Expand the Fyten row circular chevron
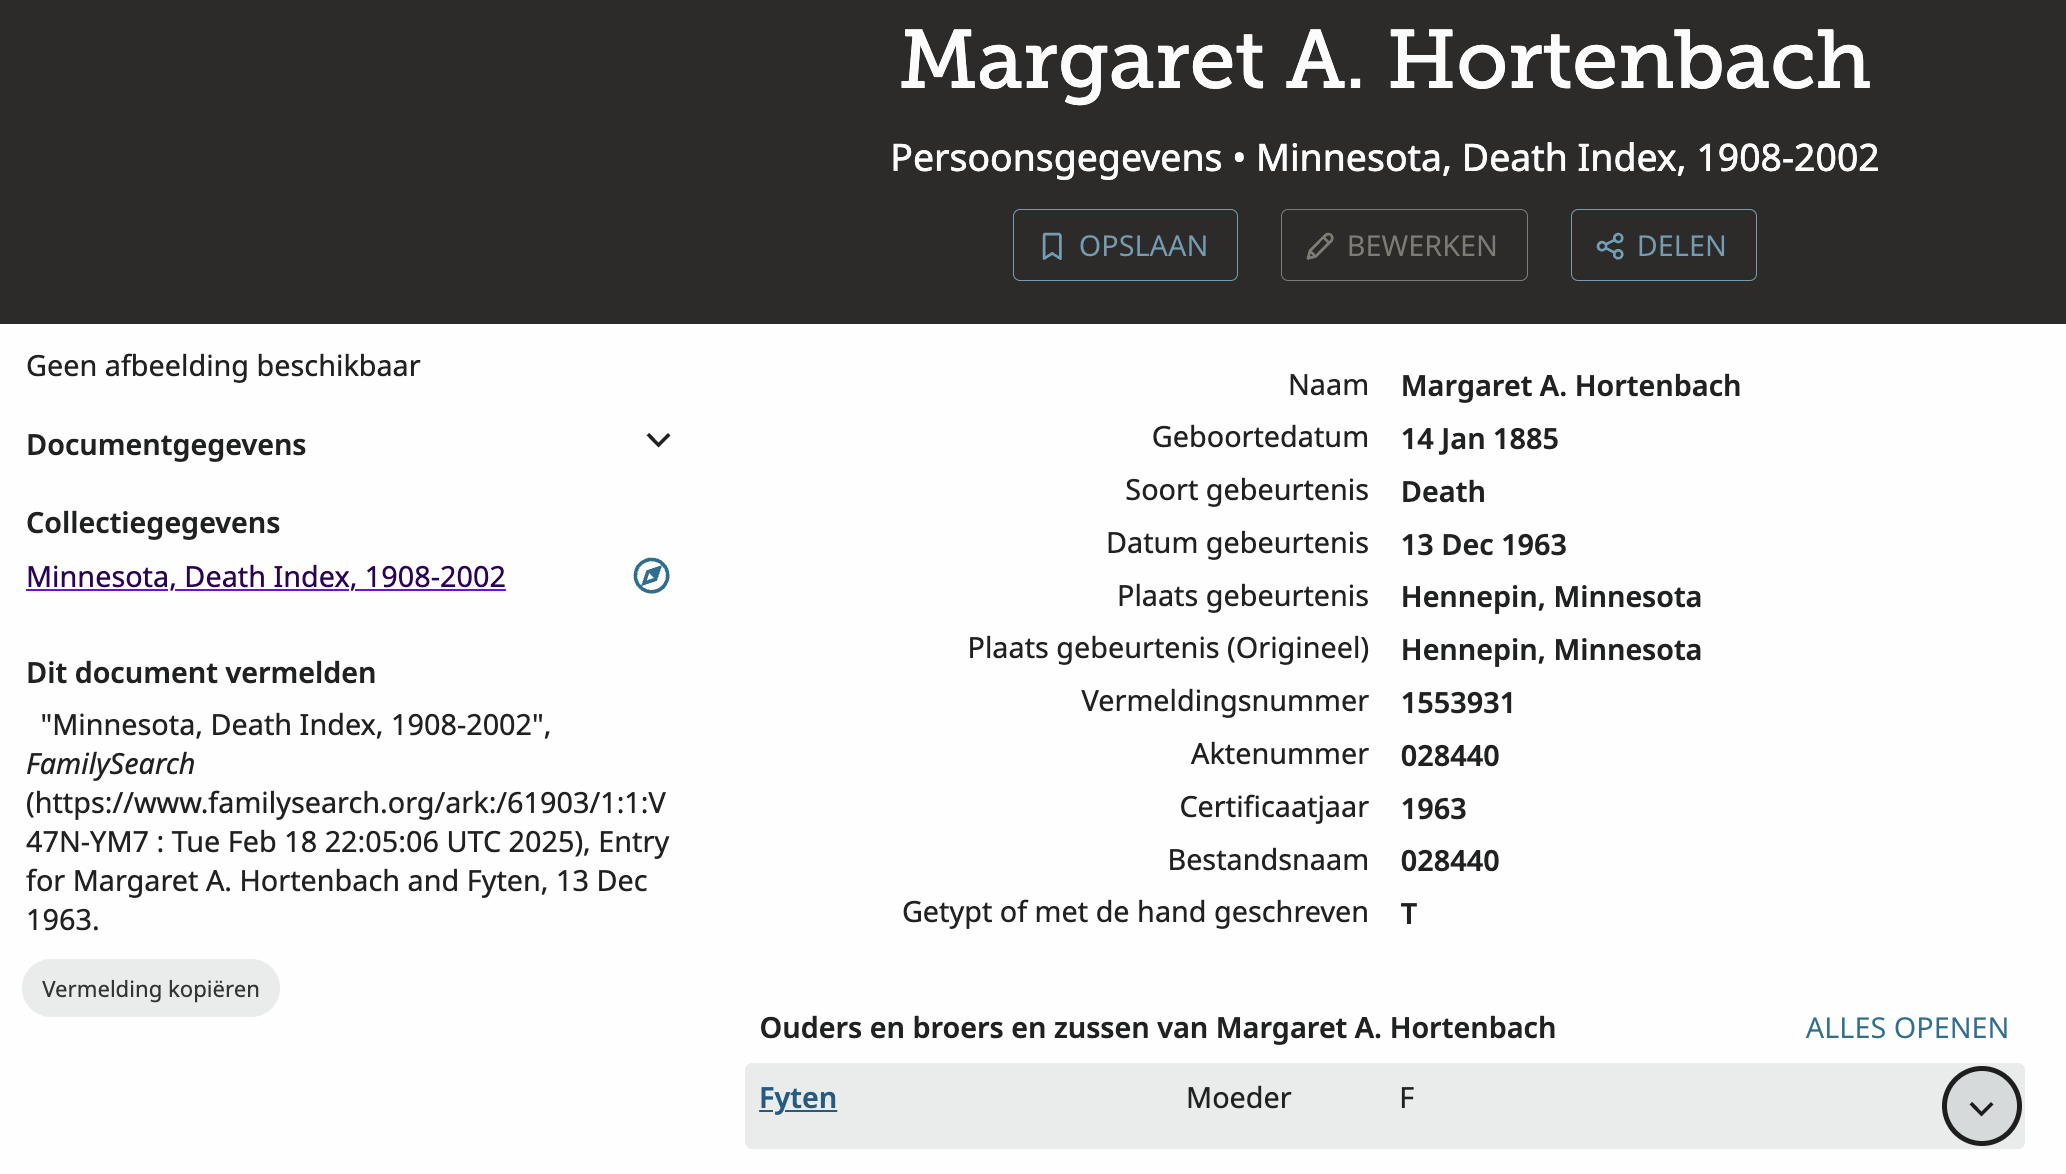 coord(1981,1106)
